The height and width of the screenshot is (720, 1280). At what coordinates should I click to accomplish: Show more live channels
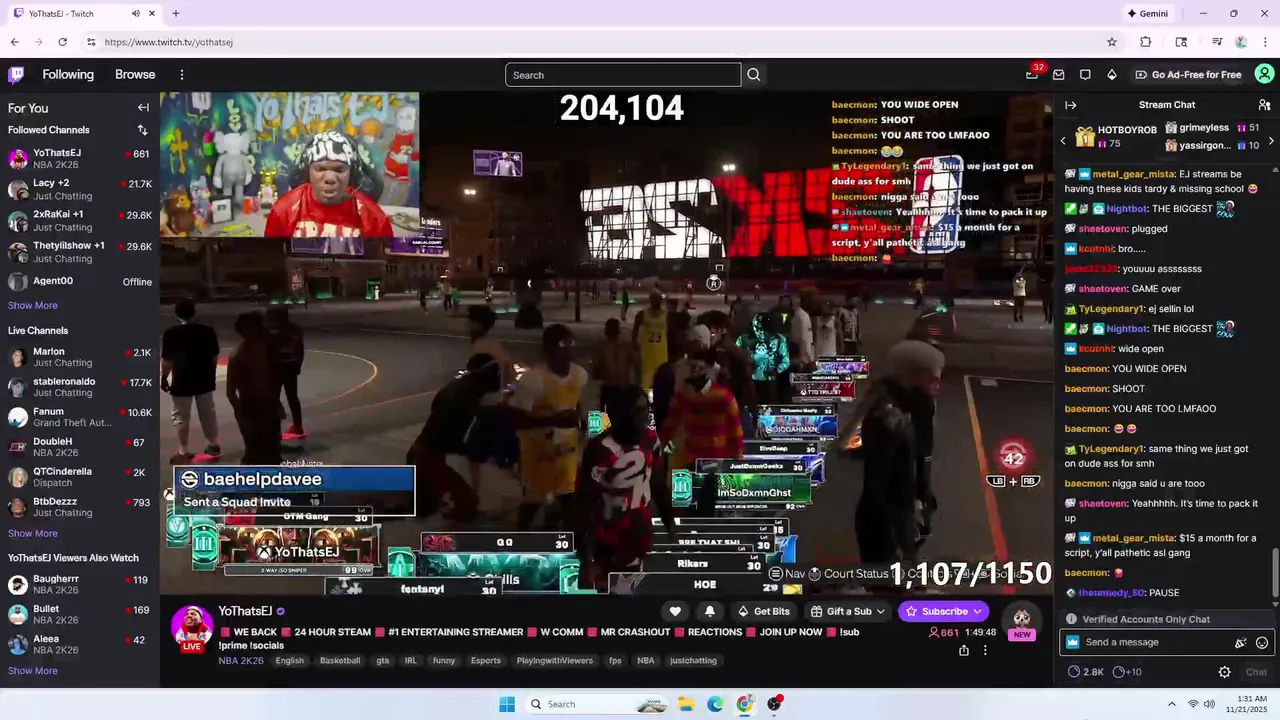[33, 534]
